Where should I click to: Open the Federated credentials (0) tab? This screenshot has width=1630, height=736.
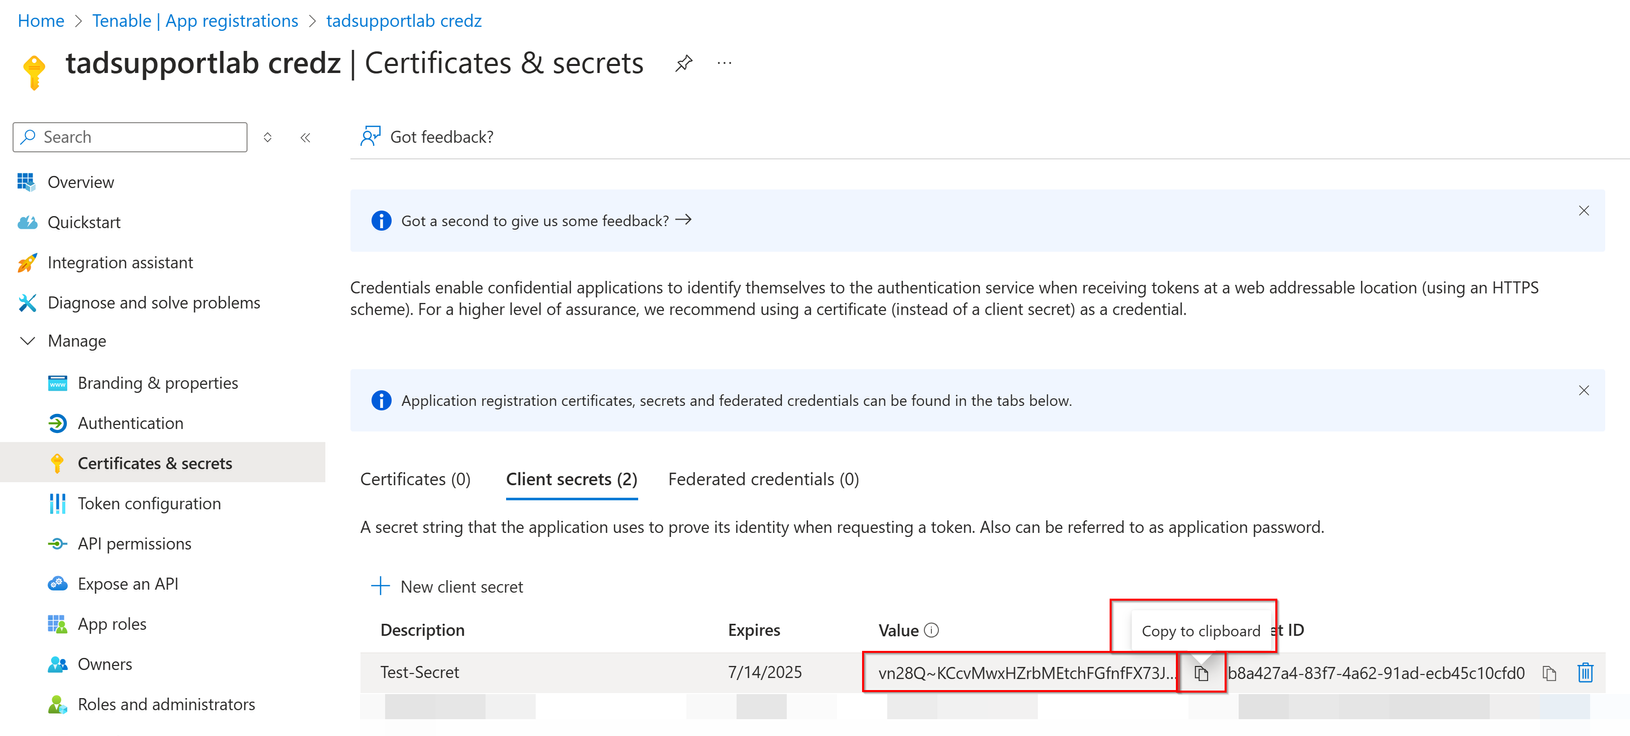763,479
